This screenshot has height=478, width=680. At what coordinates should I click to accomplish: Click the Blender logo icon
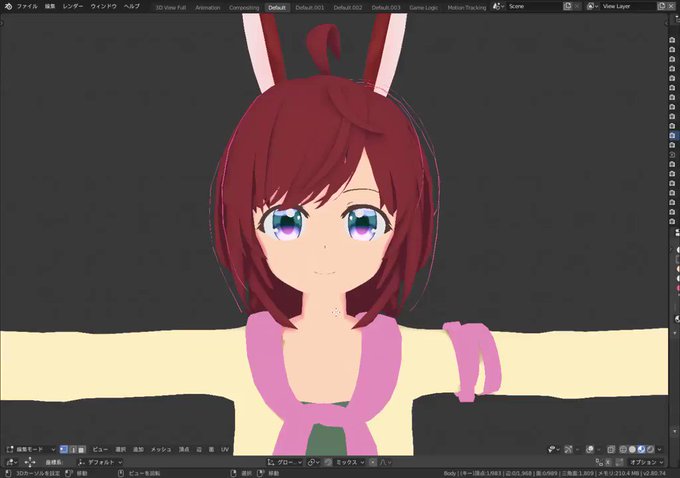pyautogui.click(x=8, y=7)
